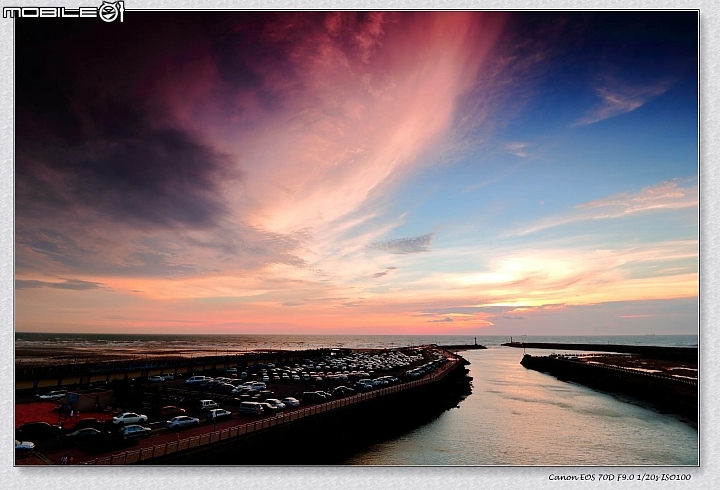Click the sunset harbor photograph

point(357,238)
